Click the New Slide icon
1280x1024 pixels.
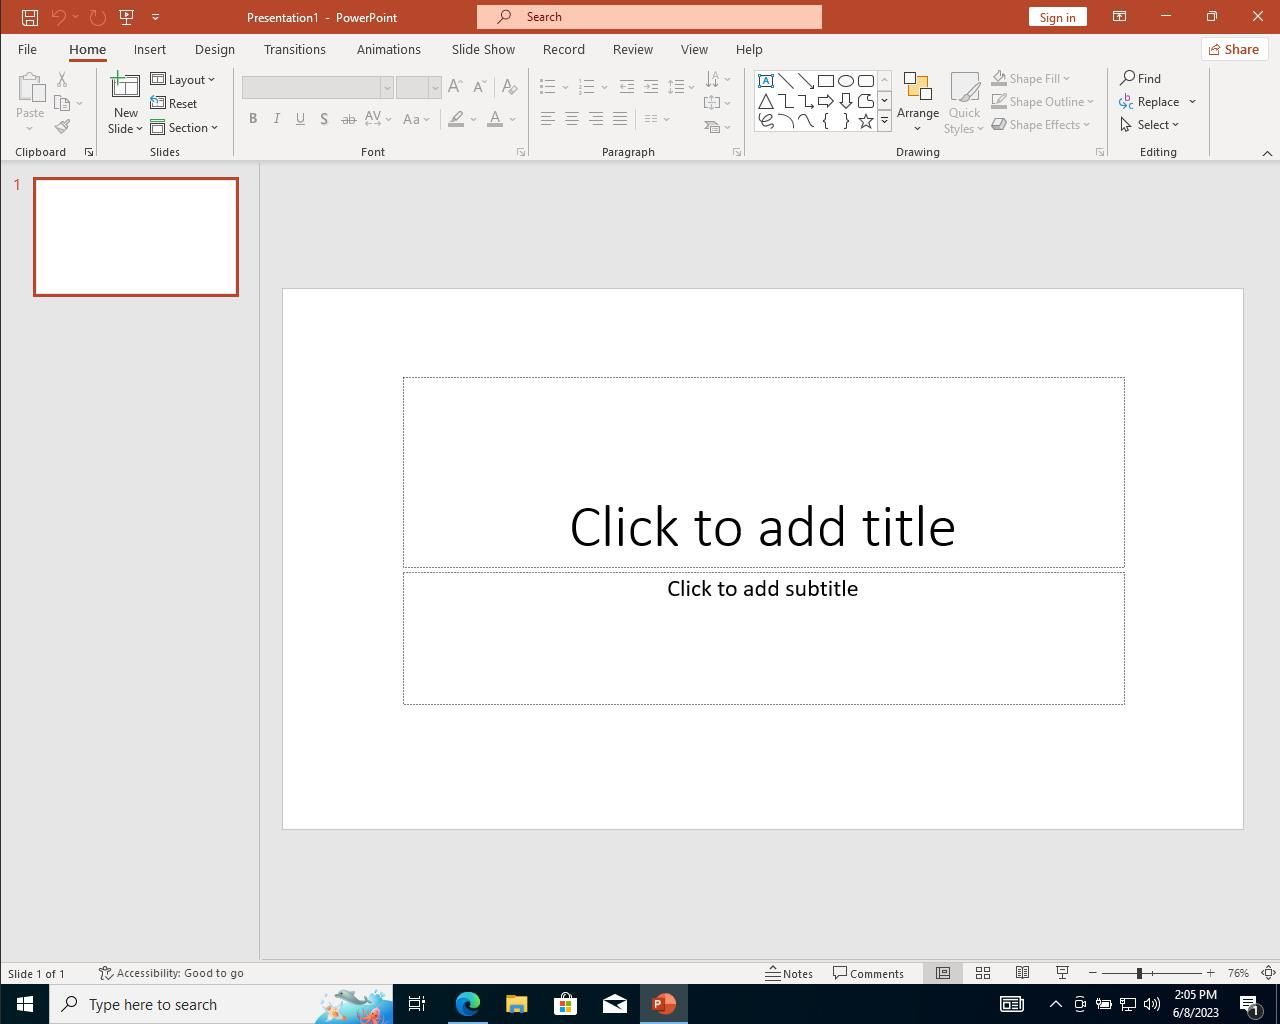point(125,89)
